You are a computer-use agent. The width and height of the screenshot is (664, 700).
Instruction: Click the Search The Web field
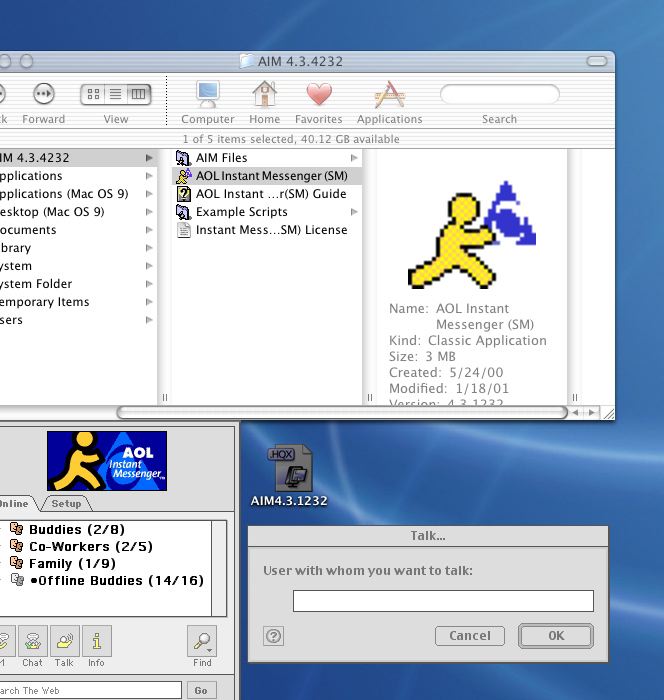(90, 690)
